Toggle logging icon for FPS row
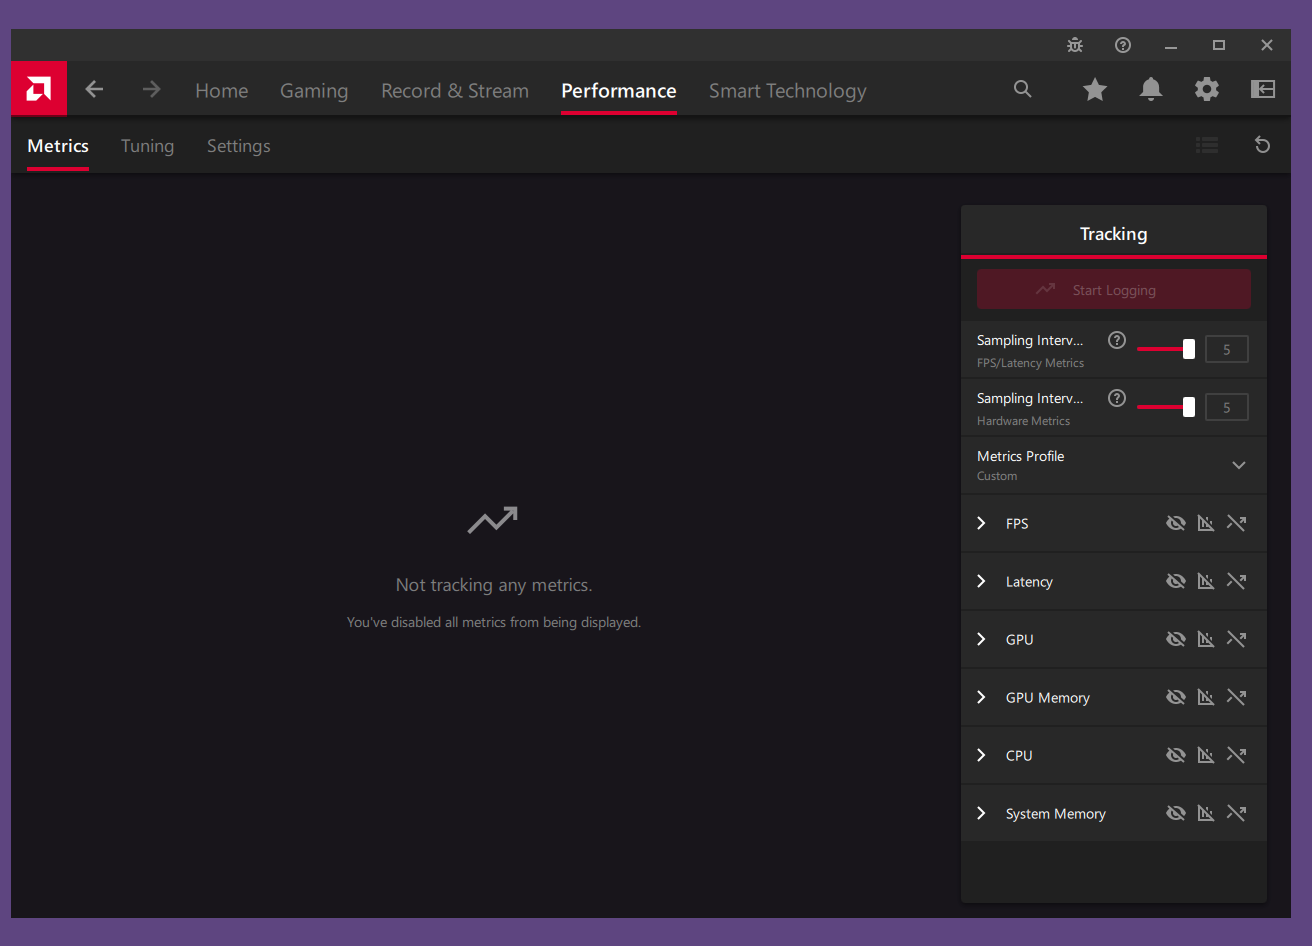This screenshot has width=1312, height=946. (1236, 523)
